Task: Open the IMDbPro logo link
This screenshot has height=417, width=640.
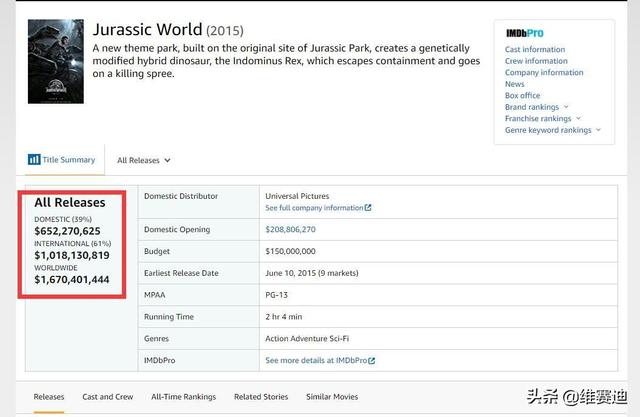Action: click(x=524, y=33)
